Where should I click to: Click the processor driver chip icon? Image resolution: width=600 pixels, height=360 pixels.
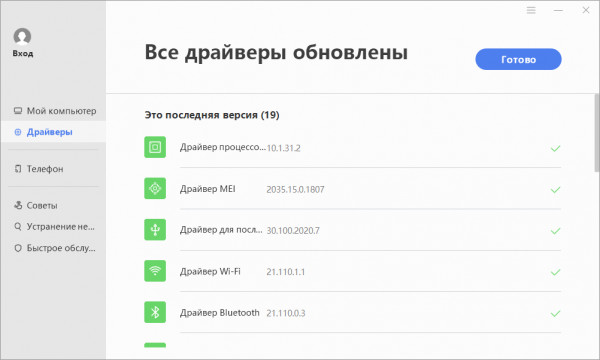click(x=155, y=147)
